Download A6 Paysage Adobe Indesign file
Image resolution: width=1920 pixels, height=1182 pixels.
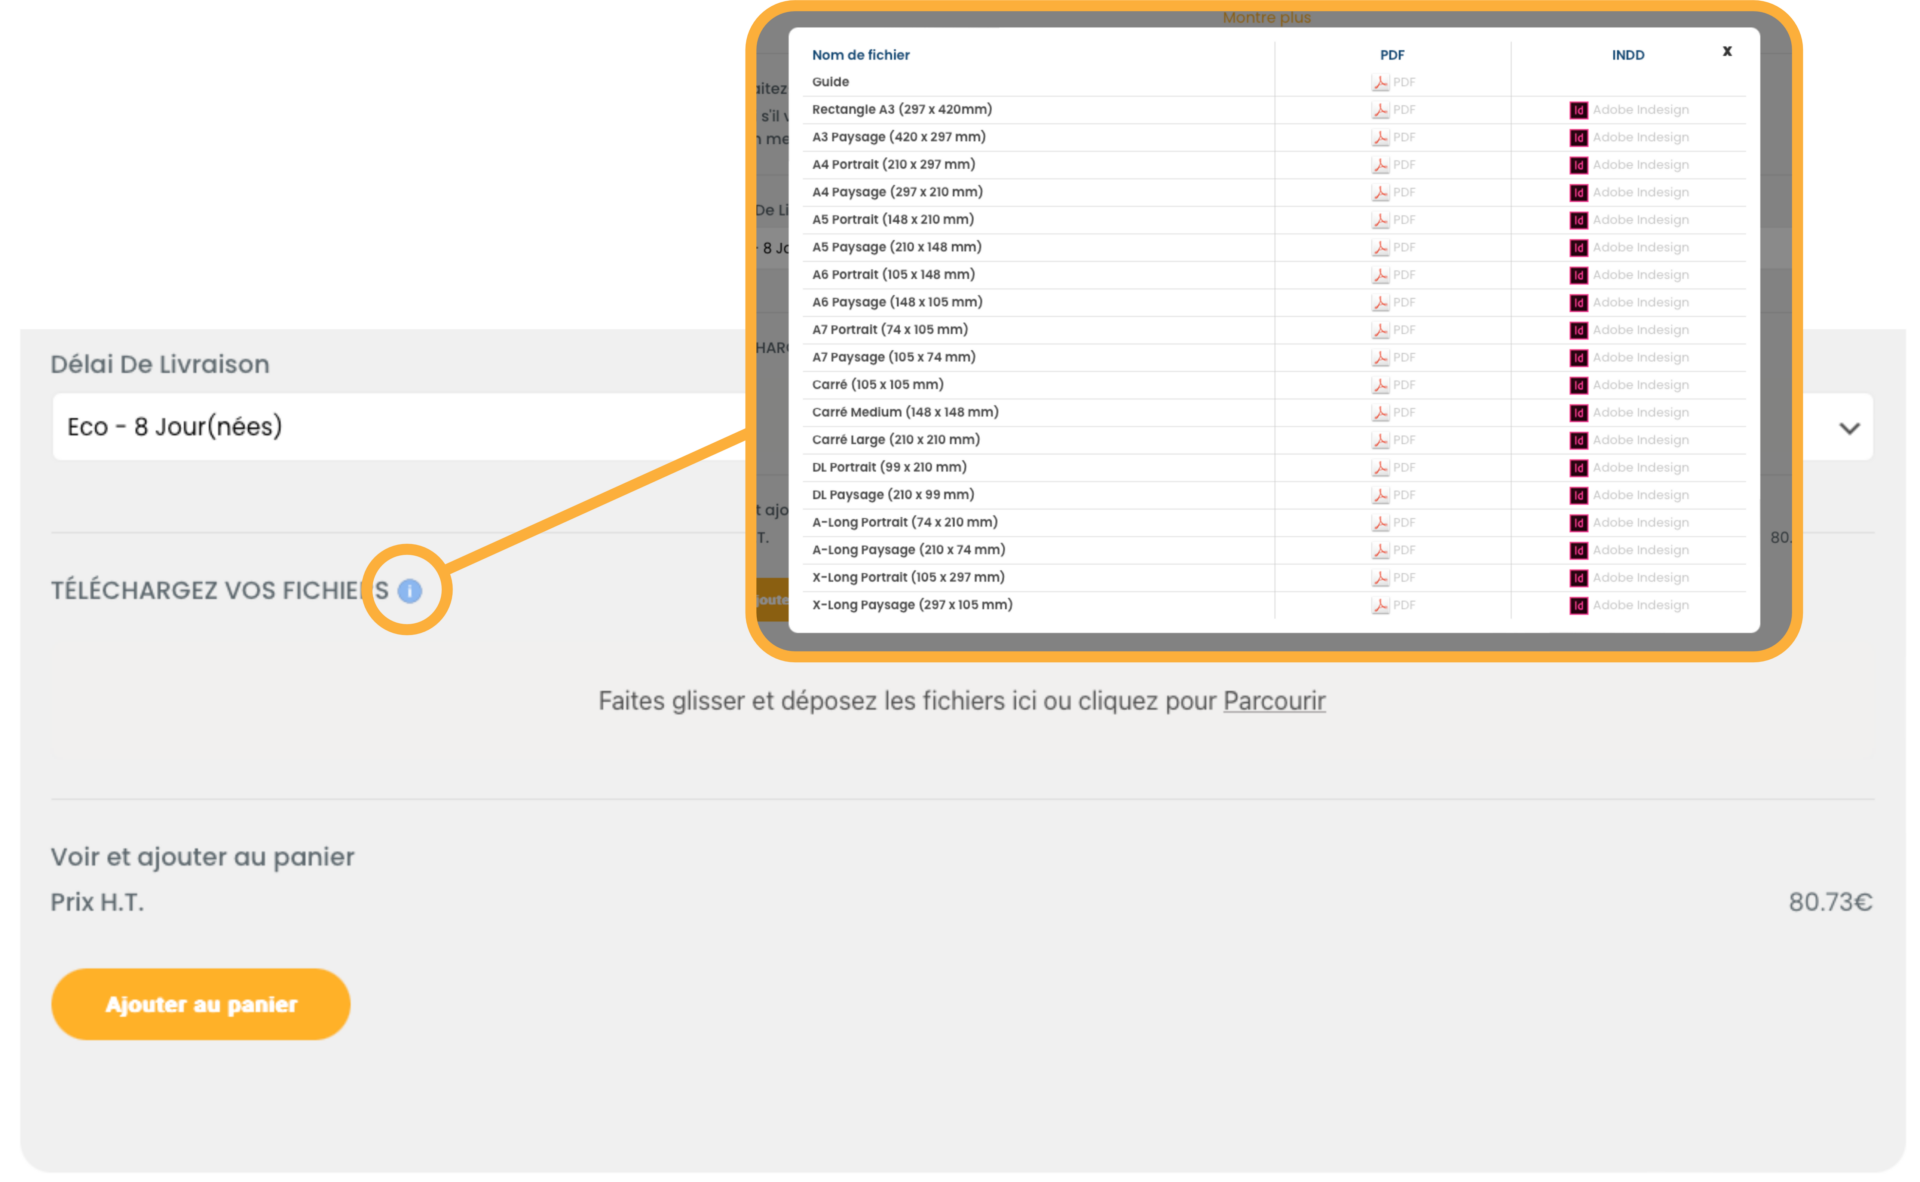coord(1629,302)
